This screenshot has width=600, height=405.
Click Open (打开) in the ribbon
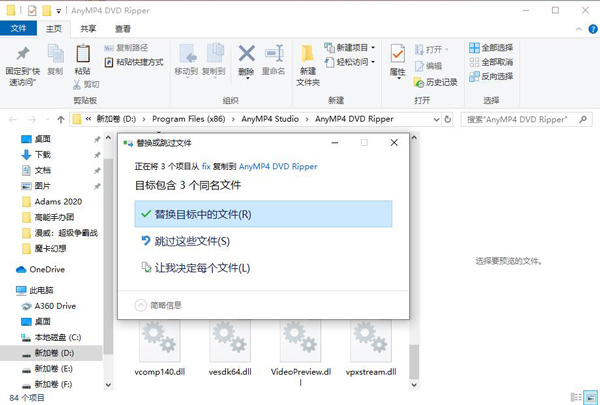click(431, 50)
